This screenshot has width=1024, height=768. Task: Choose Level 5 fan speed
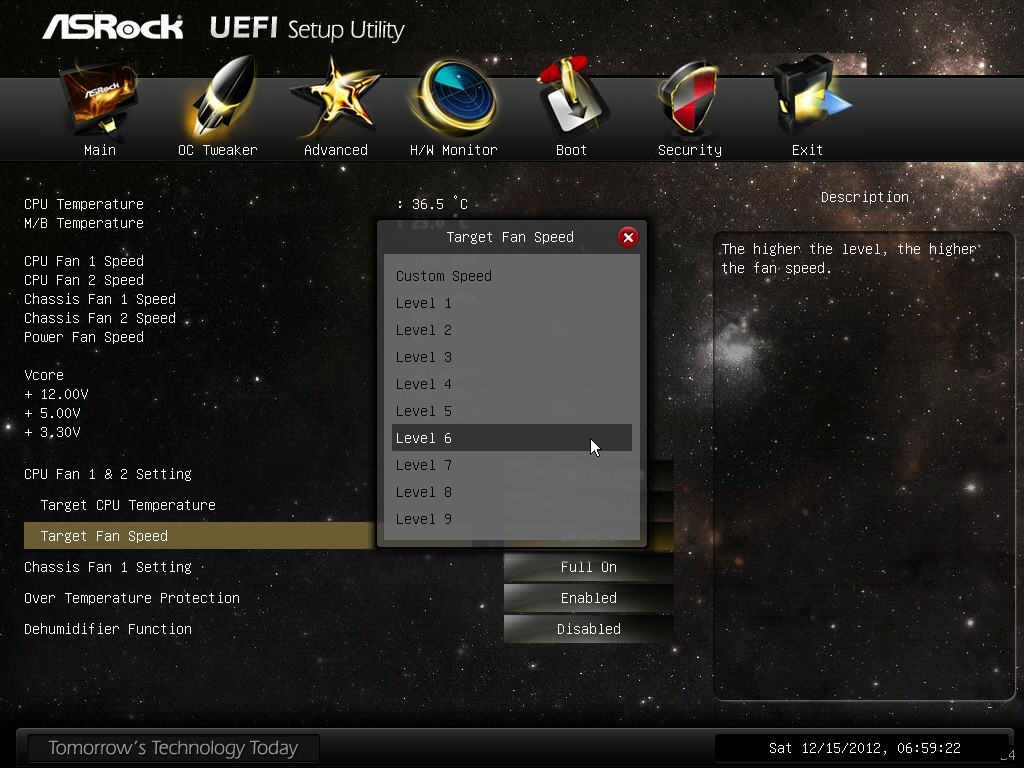pyautogui.click(x=511, y=411)
